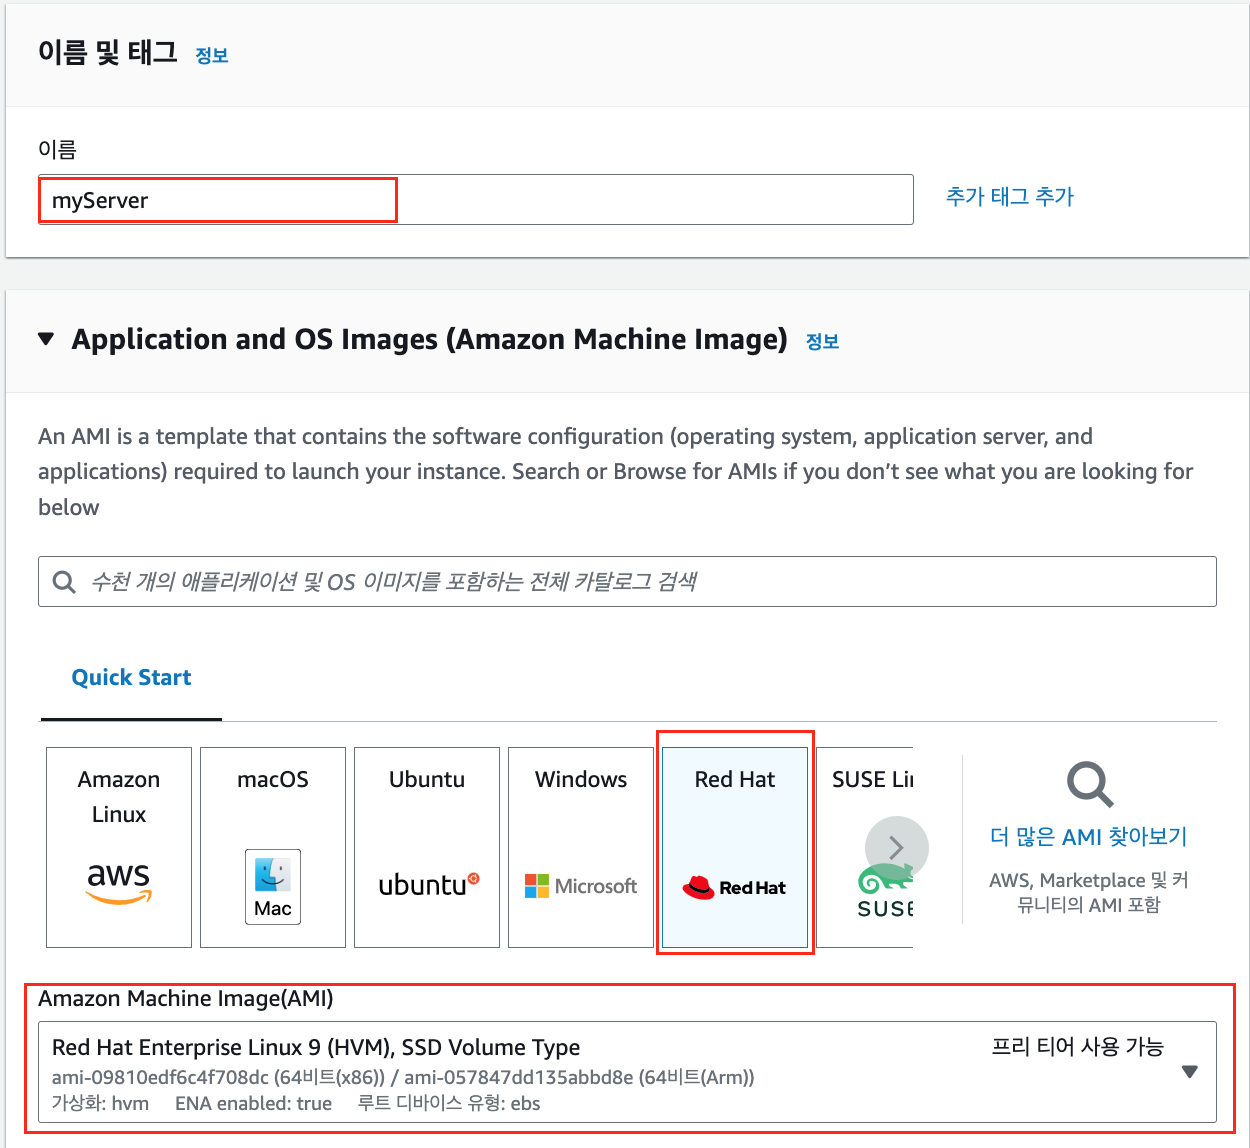Click the Amazon Machine Image(AMI) label

click(x=186, y=999)
